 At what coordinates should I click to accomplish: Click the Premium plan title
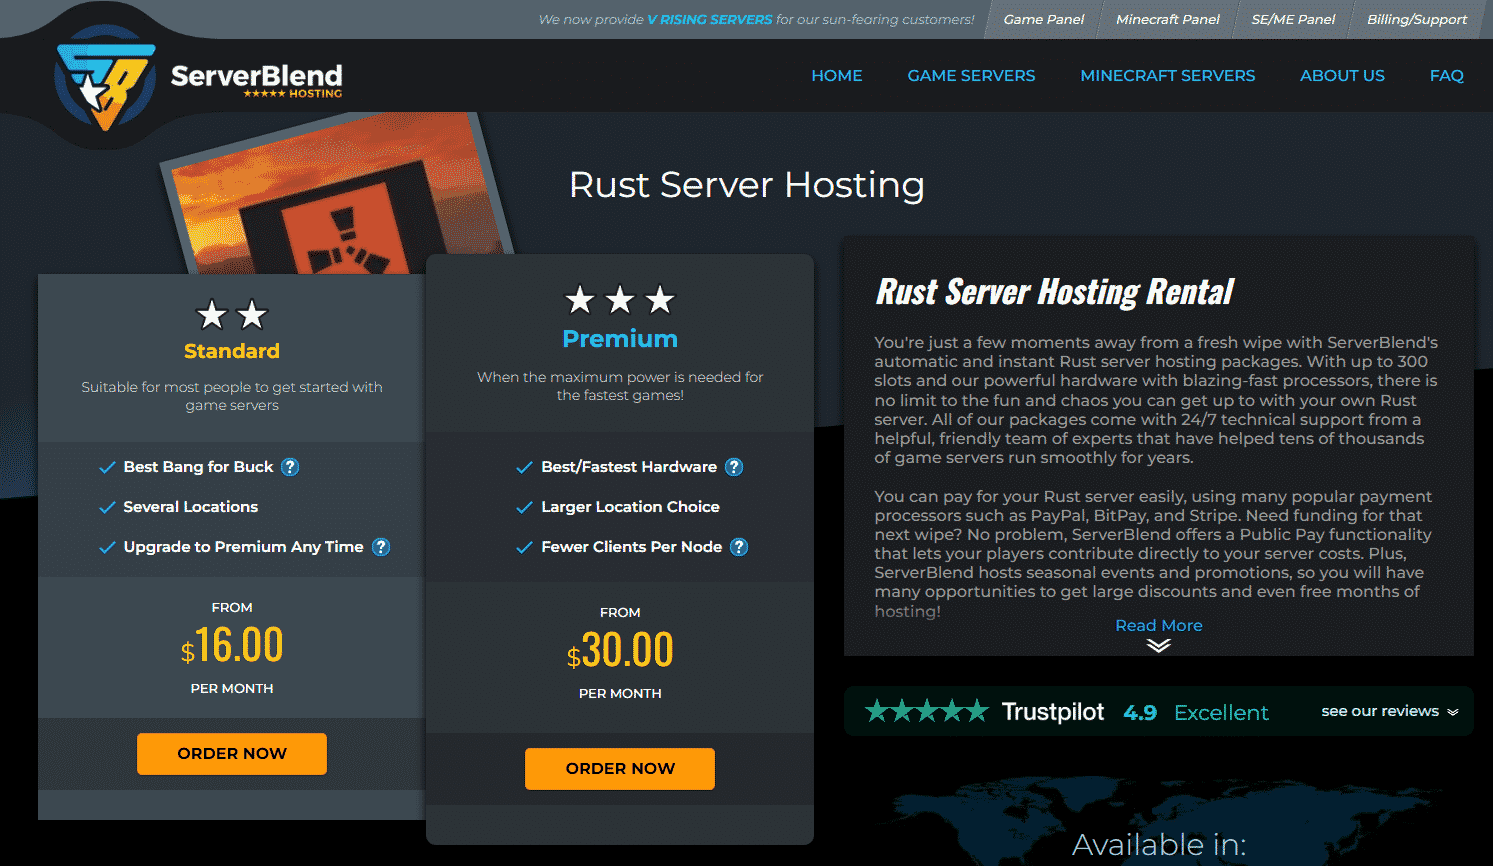620,339
